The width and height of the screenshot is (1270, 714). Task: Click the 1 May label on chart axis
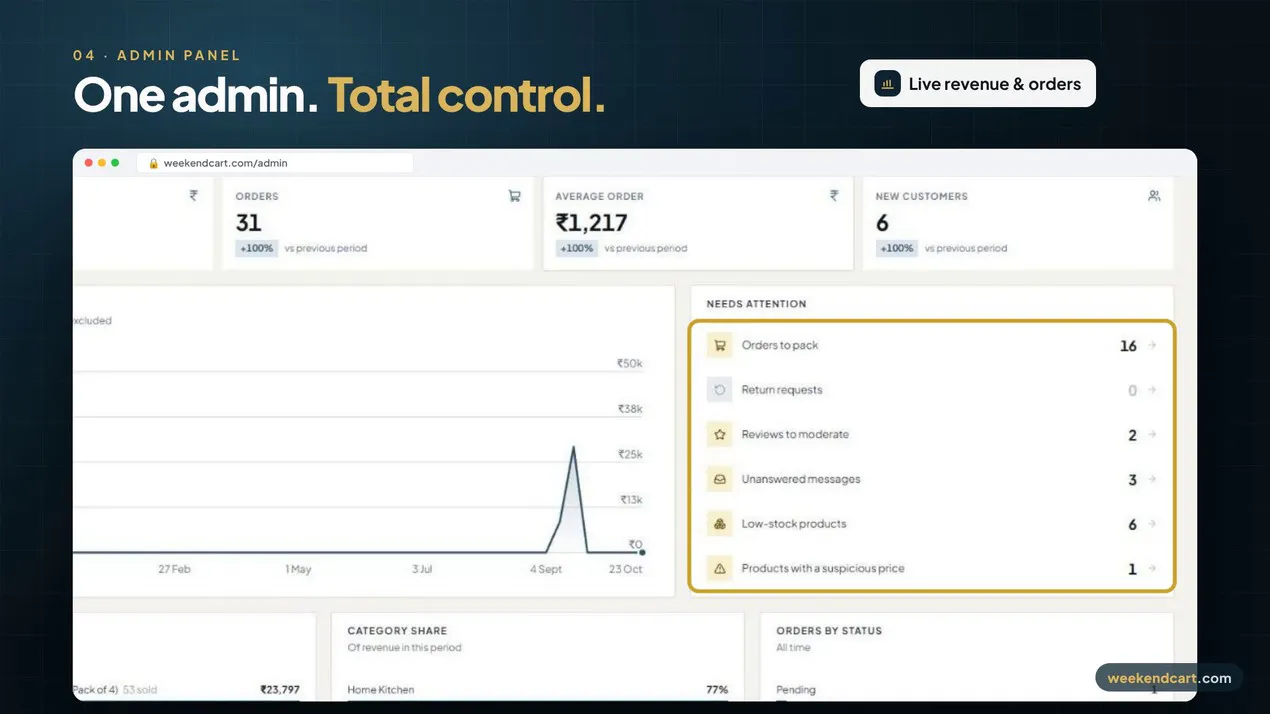298,569
